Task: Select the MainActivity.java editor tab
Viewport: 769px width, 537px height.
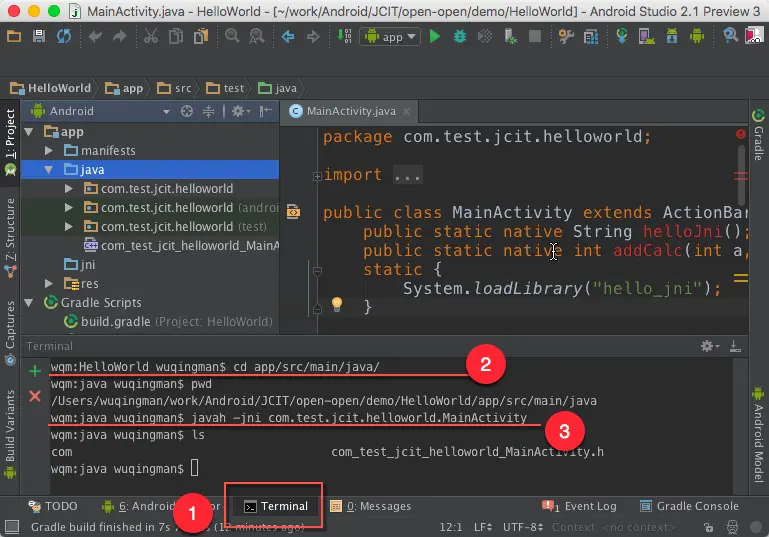Action: pos(350,111)
